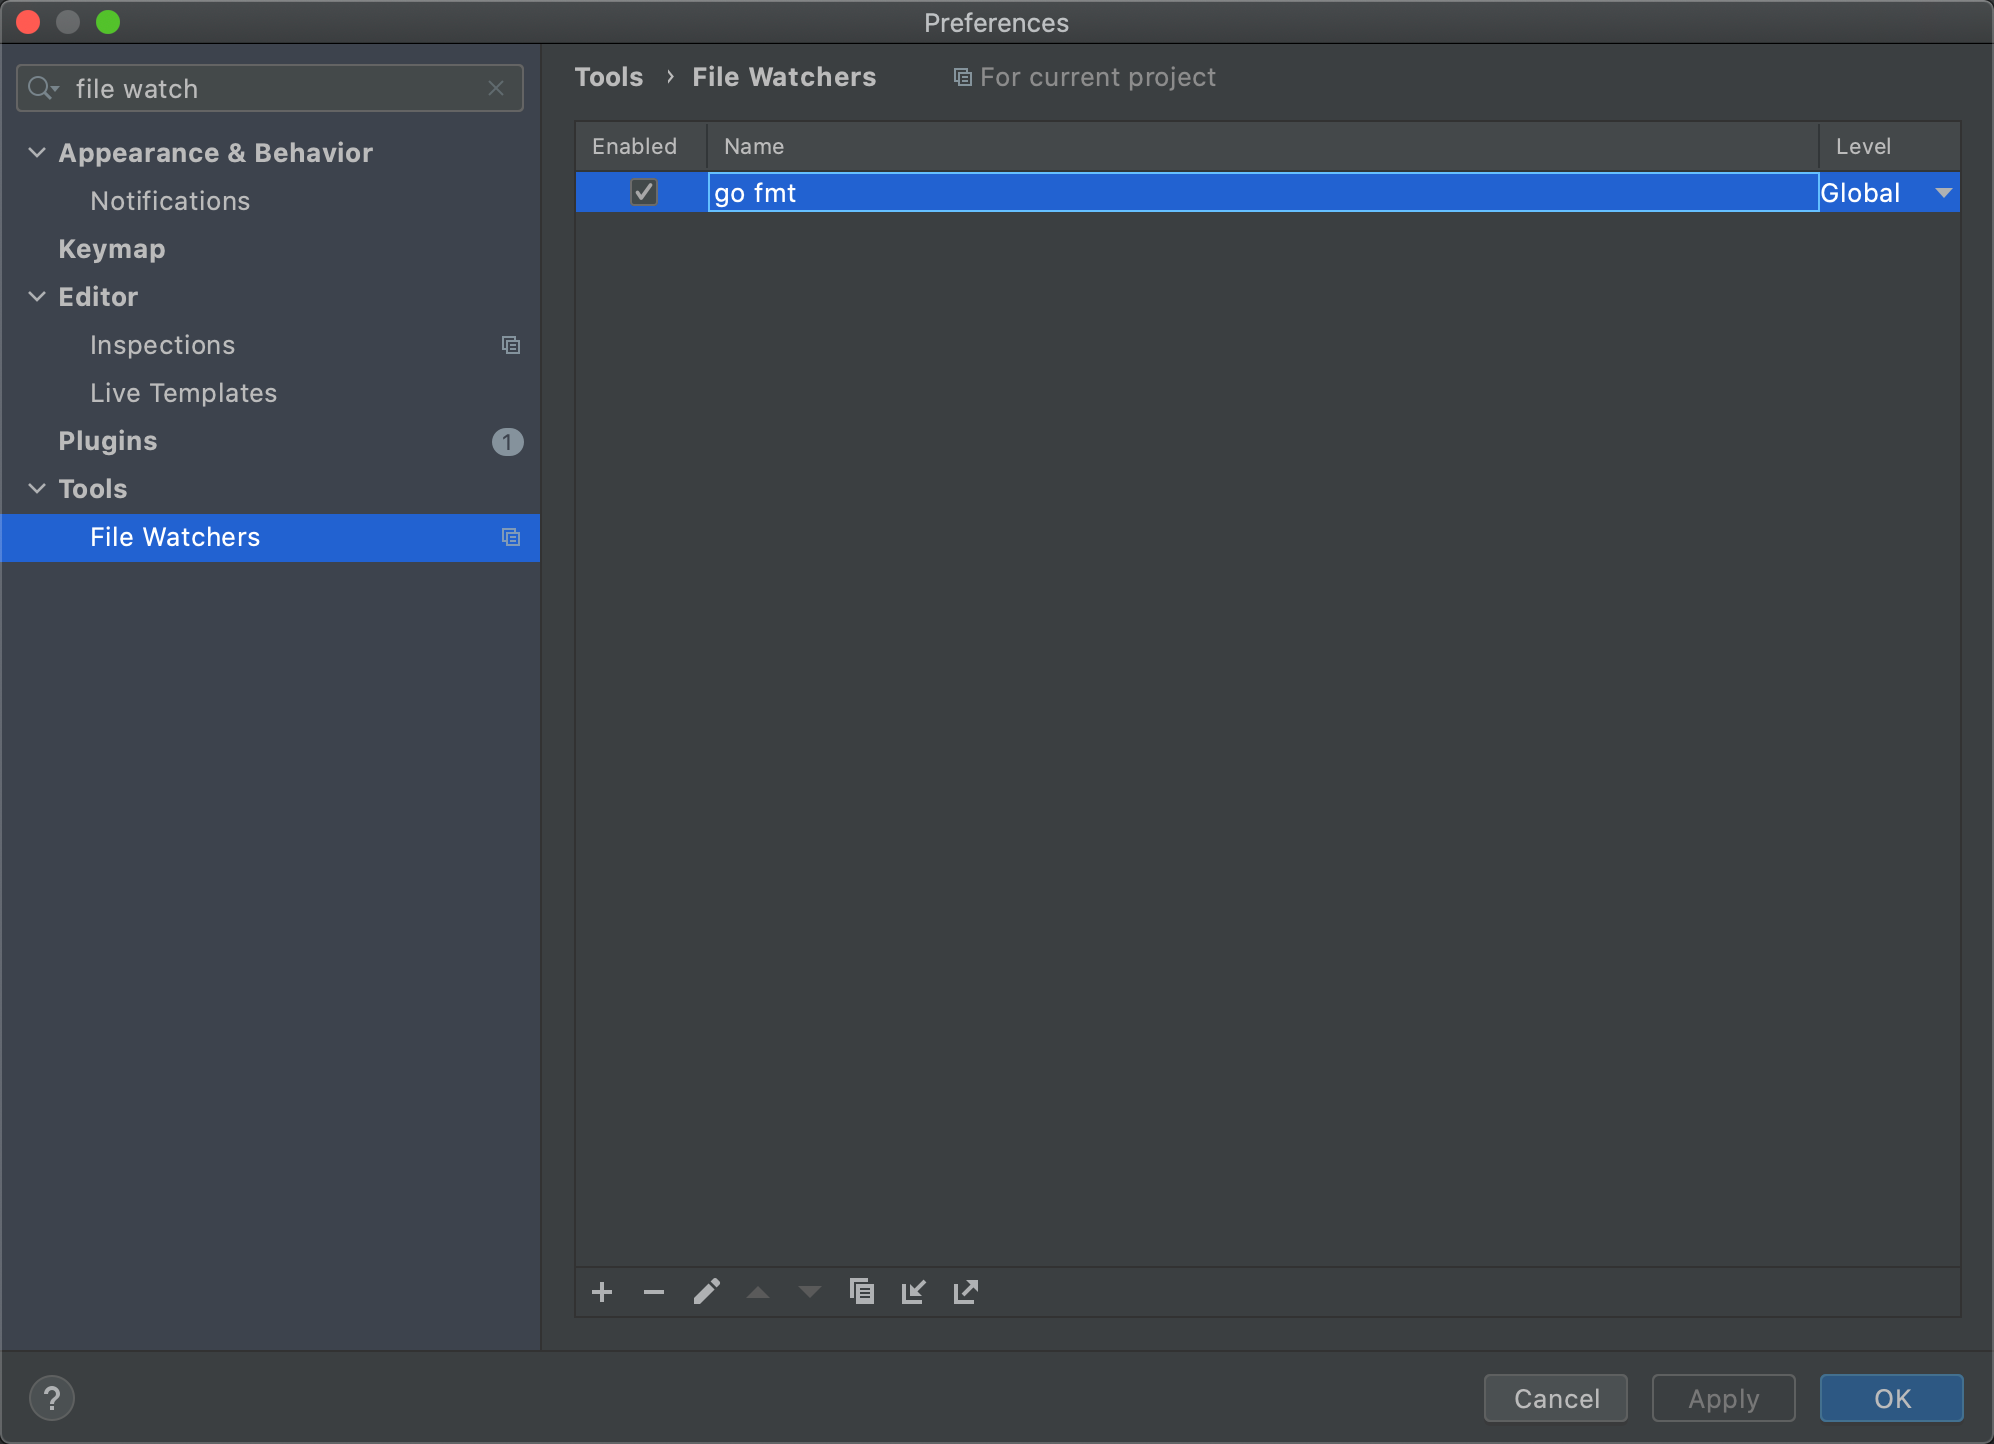The width and height of the screenshot is (1994, 1444).
Task: Clear the search field with X icon
Action: (x=496, y=89)
